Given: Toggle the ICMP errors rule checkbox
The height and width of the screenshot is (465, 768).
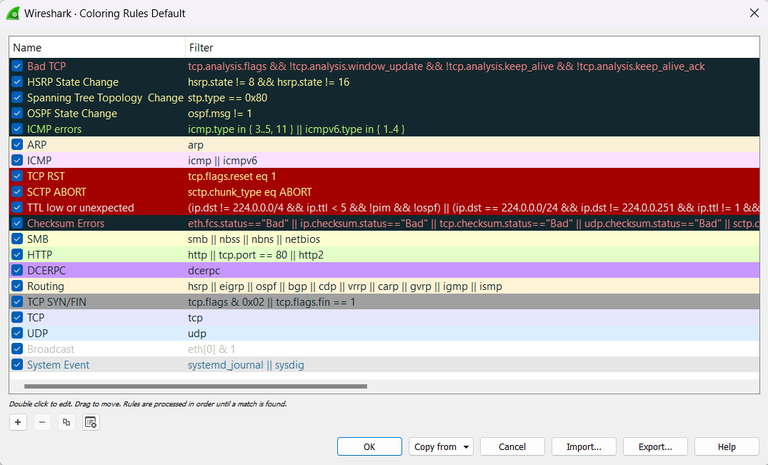Looking at the screenshot, I should pyautogui.click(x=17, y=129).
